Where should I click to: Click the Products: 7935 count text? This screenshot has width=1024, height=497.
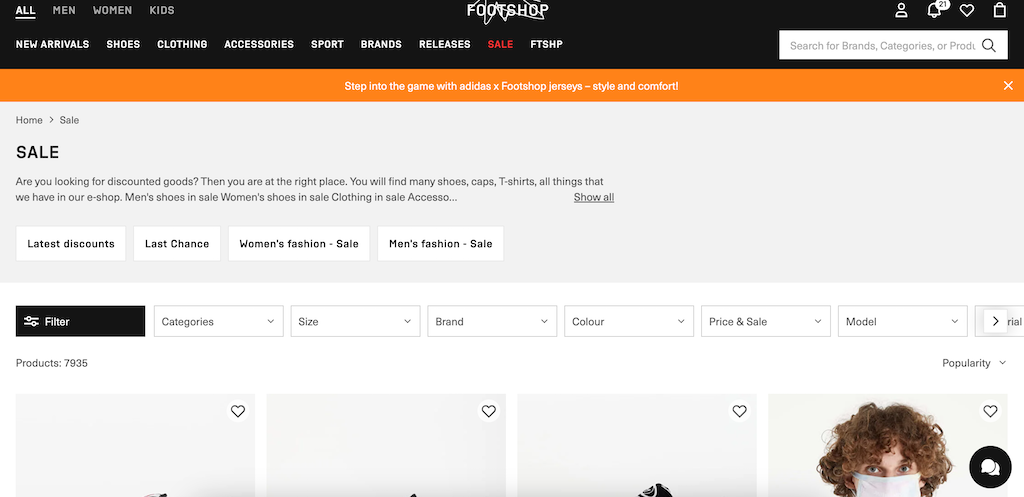pos(52,363)
